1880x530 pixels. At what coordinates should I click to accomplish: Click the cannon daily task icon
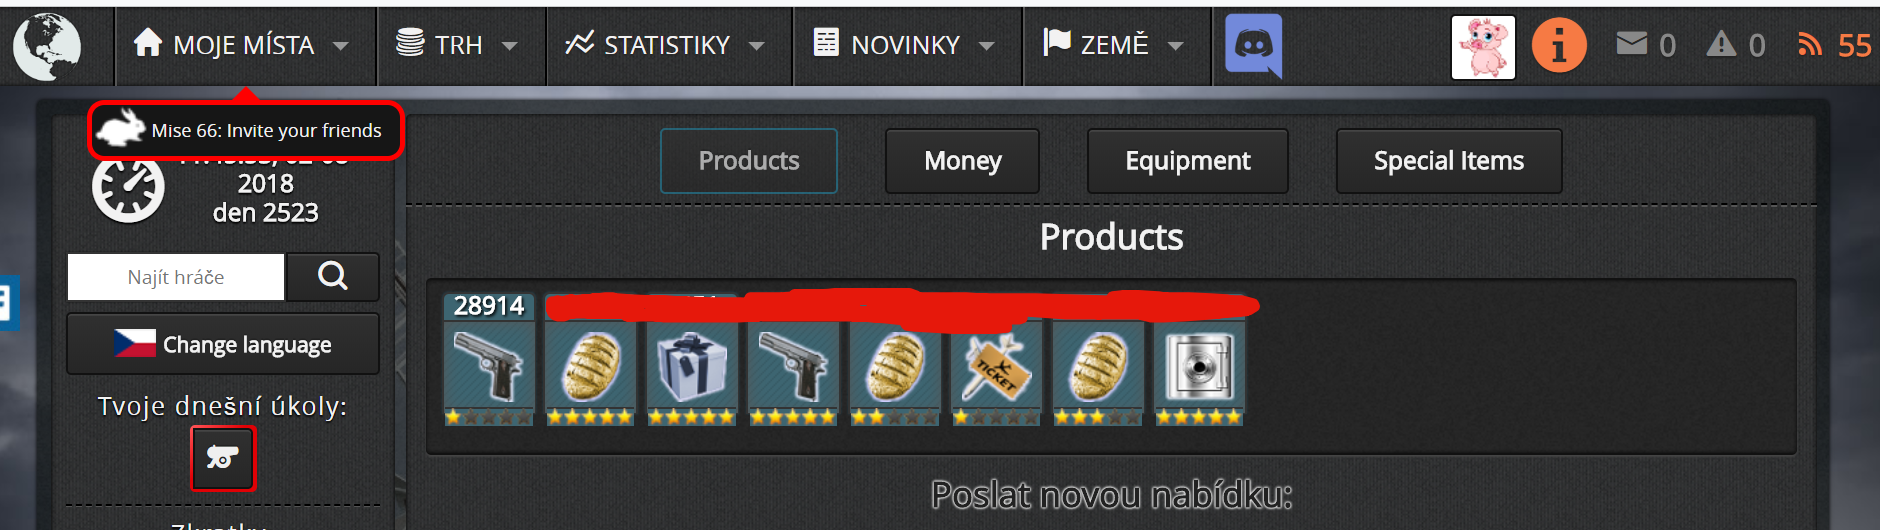tap(223, 458)
